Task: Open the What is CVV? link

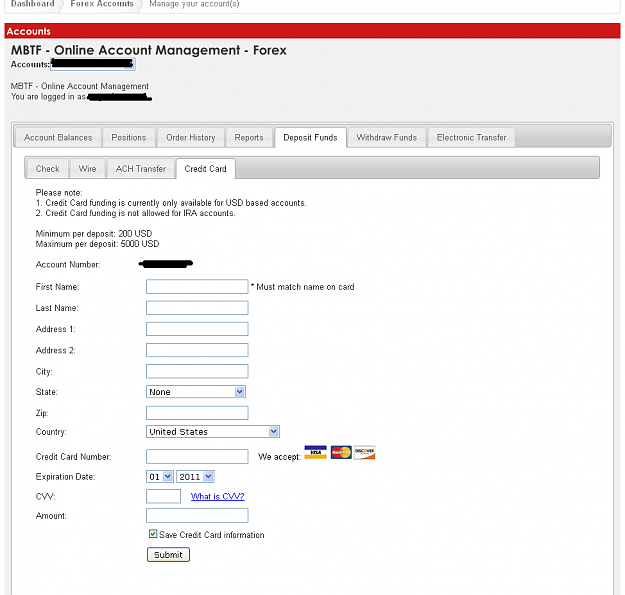Action: pyautogui.click(x=217, y=496)
